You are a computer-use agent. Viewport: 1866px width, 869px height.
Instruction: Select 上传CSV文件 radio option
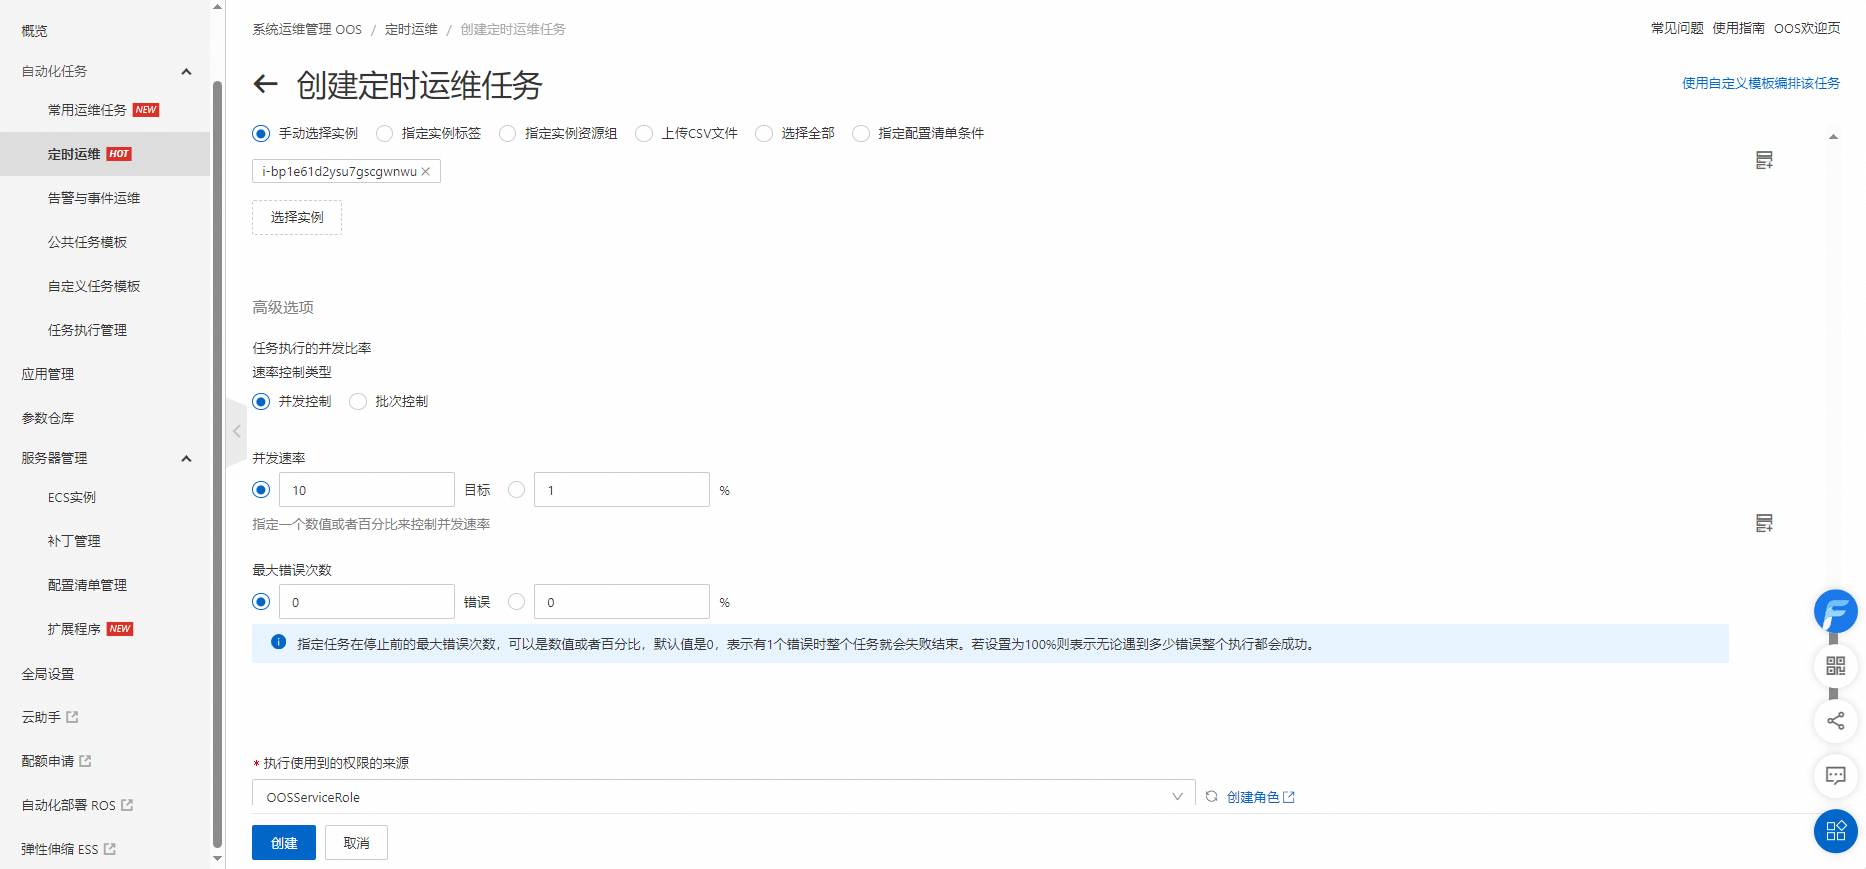[644, 133]
